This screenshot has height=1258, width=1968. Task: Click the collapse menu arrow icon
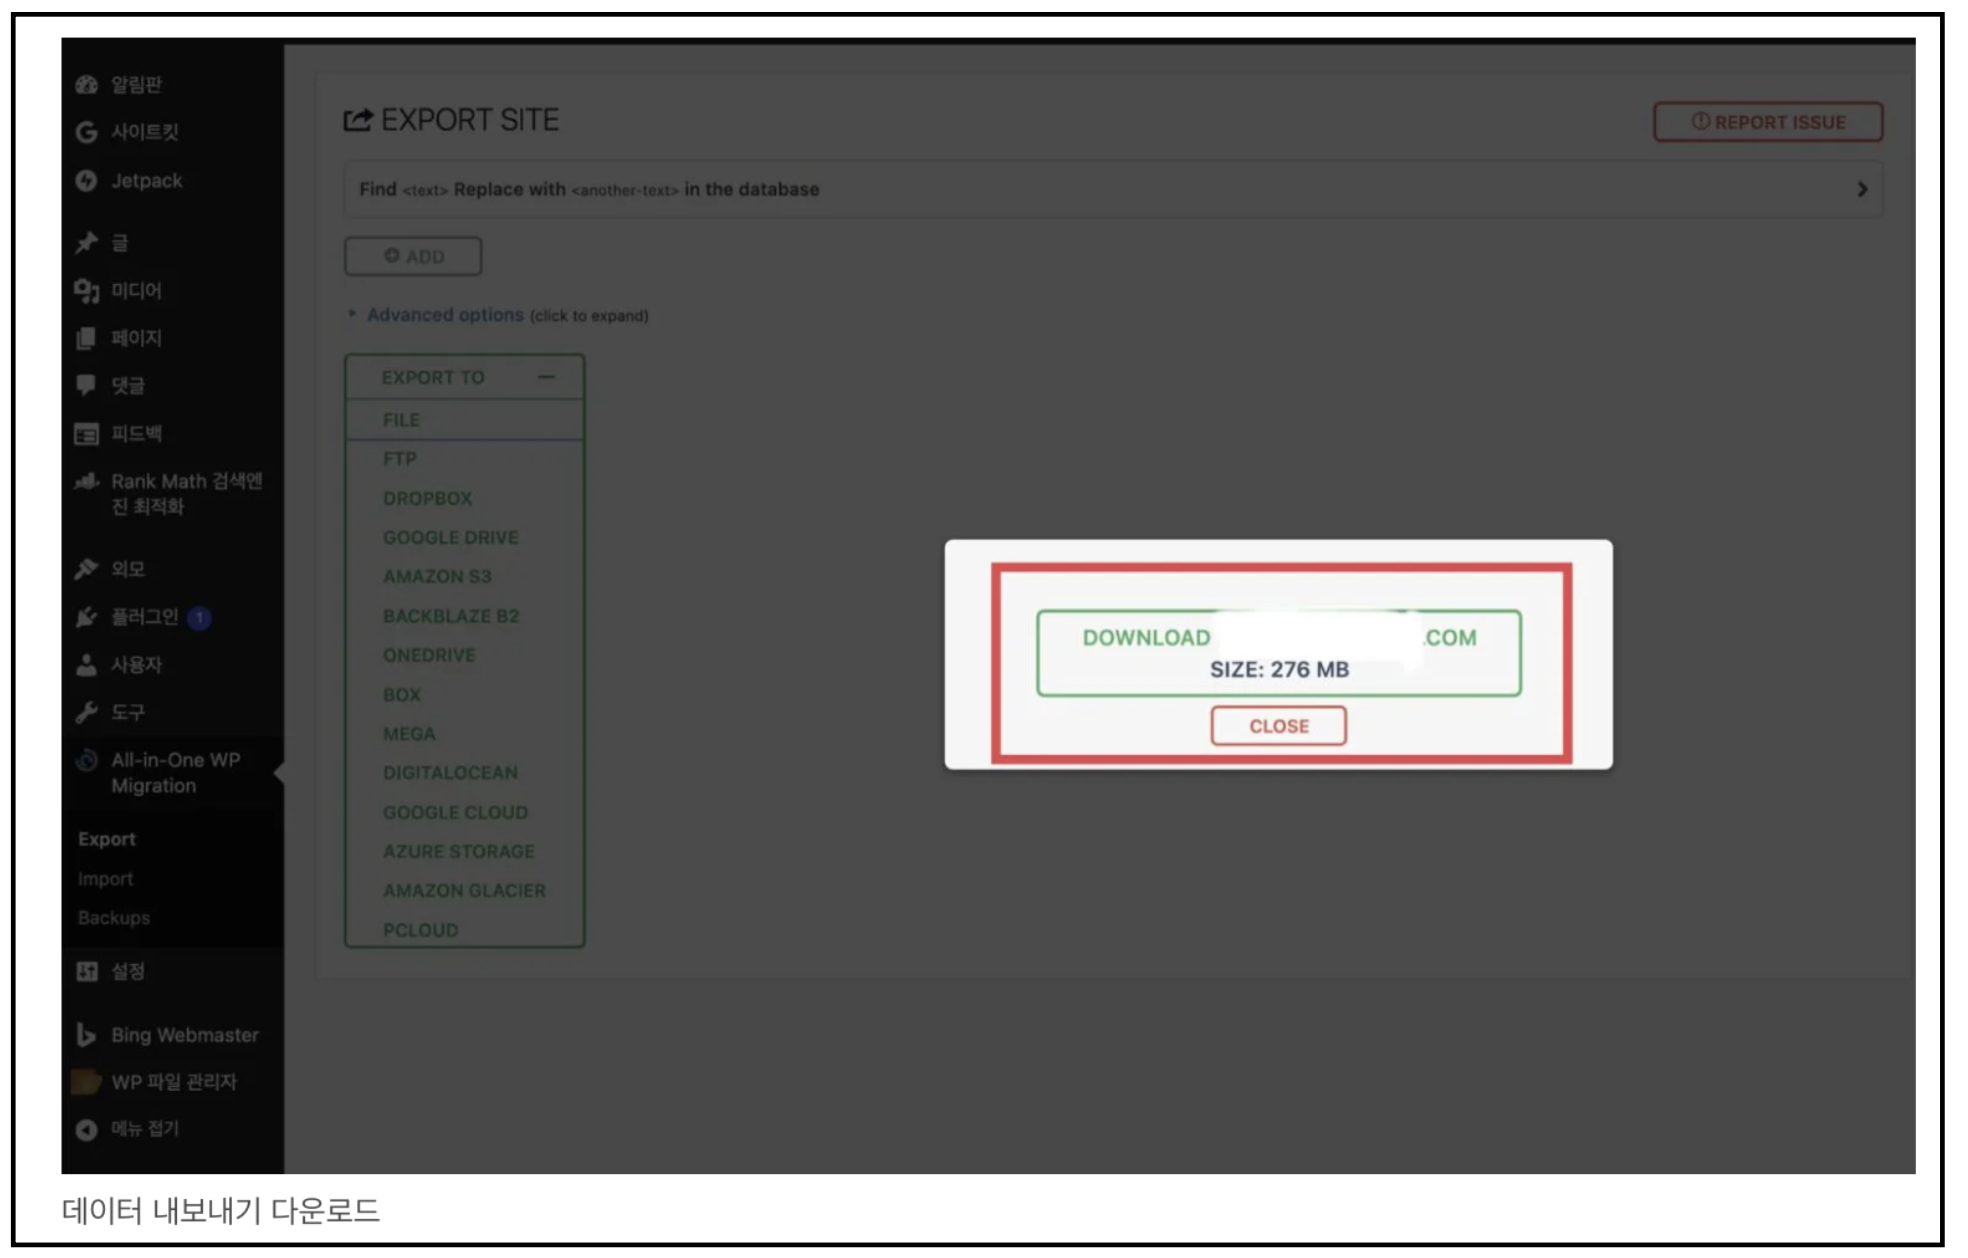point(87,1129)
